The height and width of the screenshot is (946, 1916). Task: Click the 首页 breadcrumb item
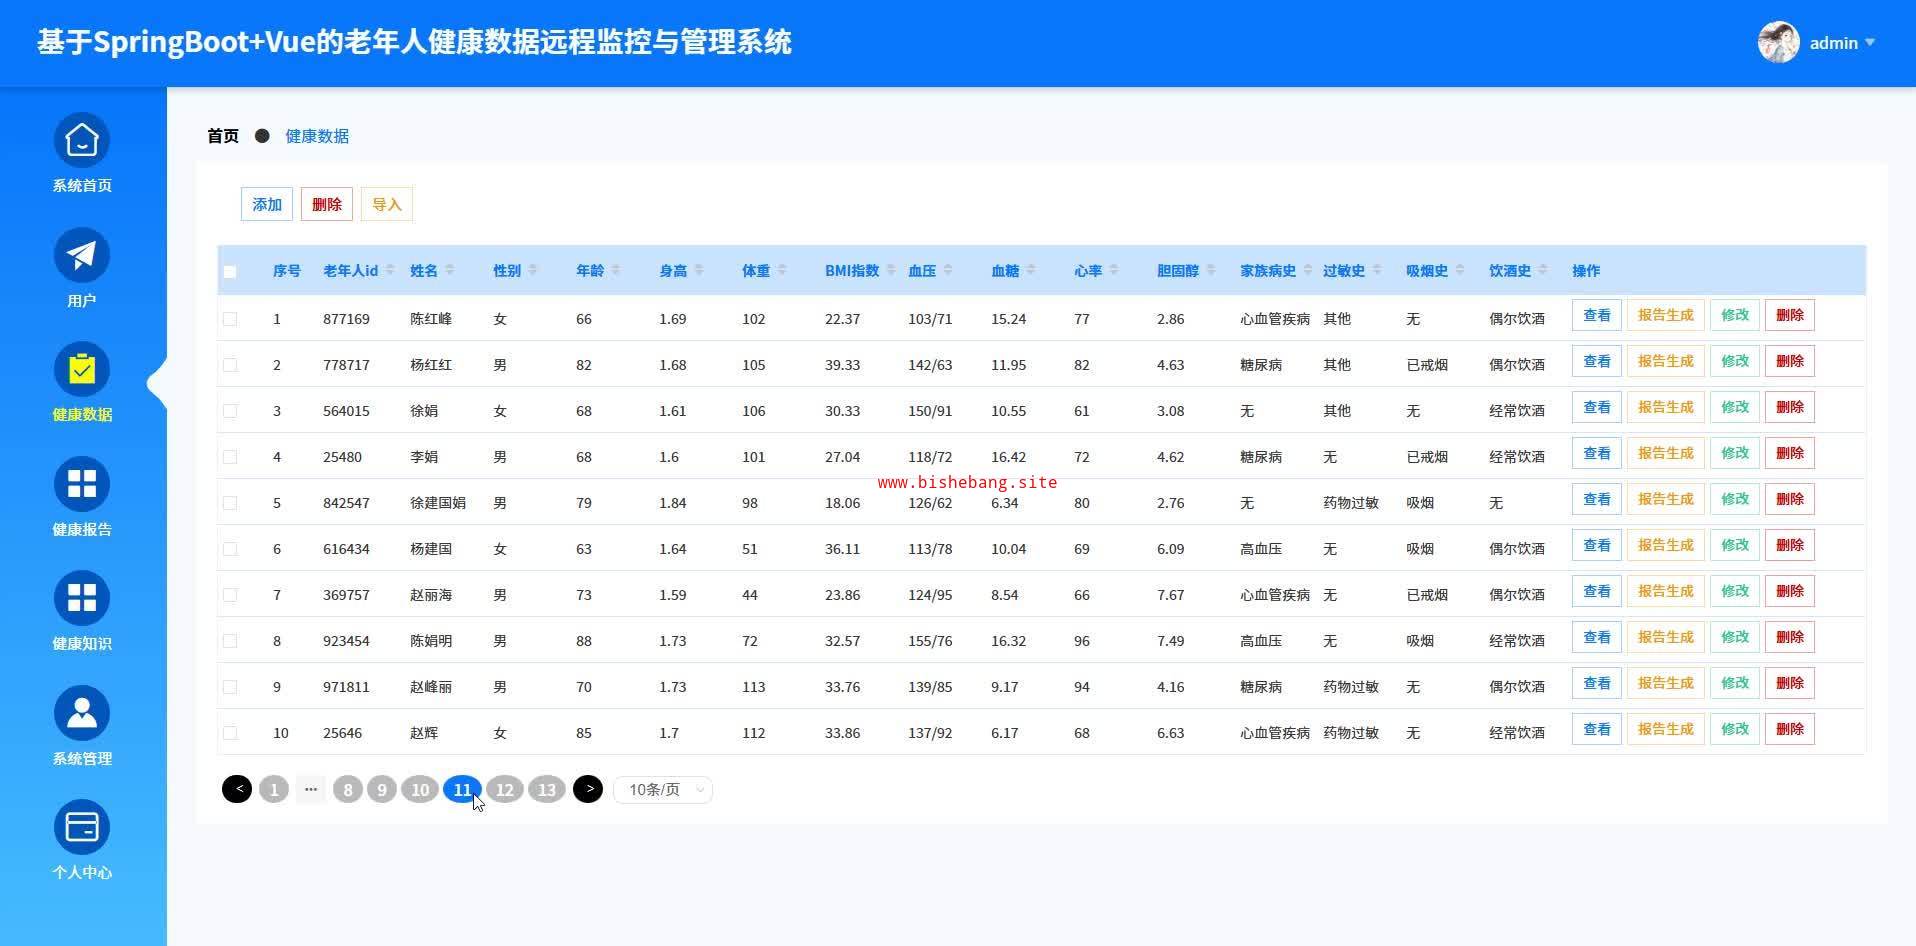(x=223, y=136)
